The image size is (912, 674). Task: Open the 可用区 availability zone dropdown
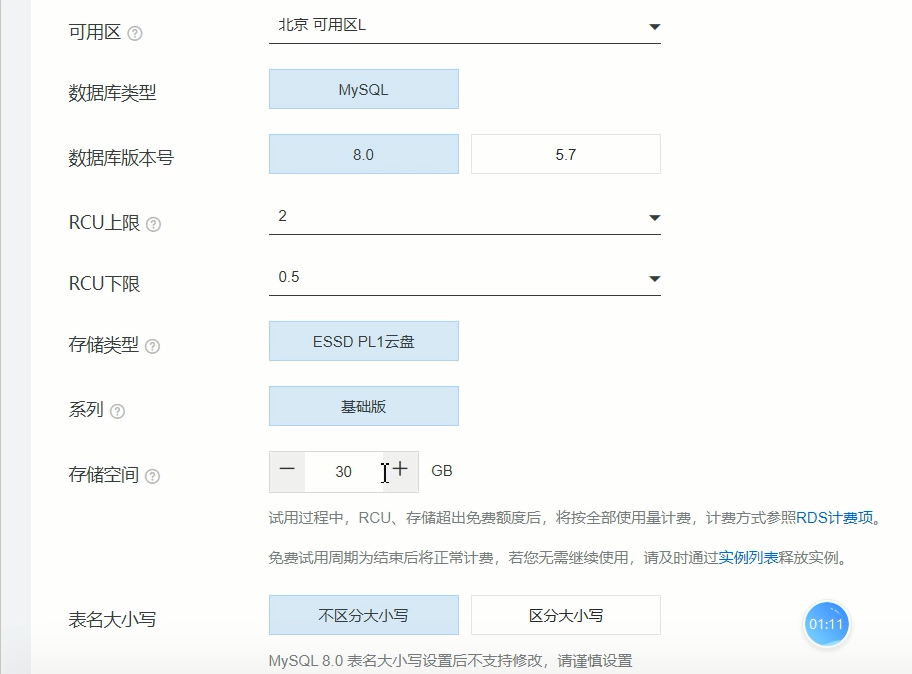click(464, 27)
